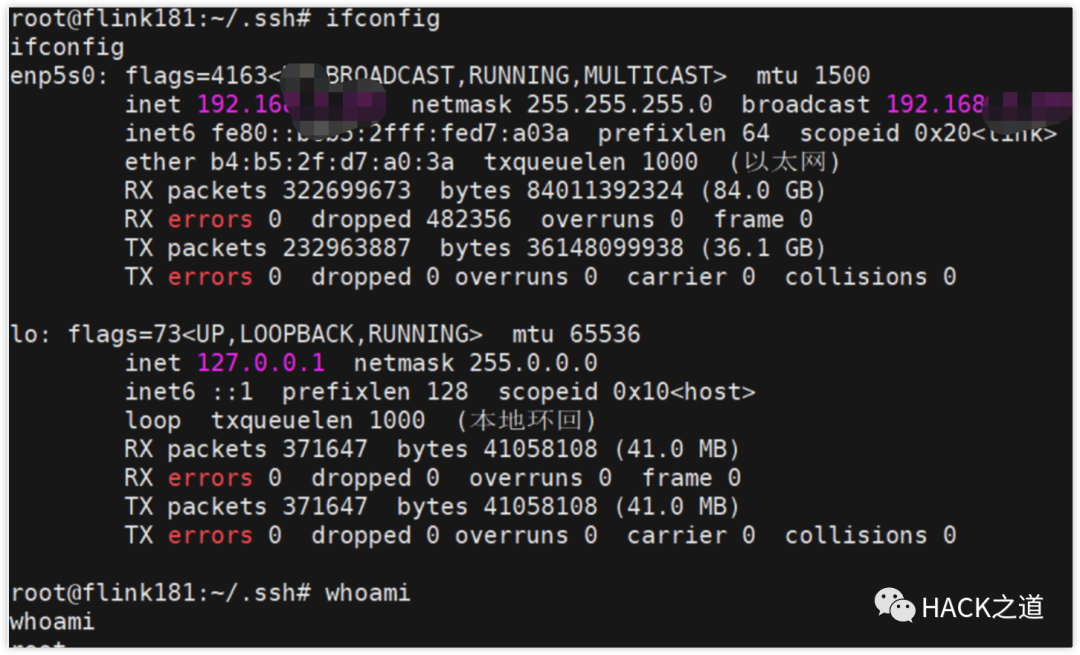1080x655 pixels.
Task: Click the mtu 1500 value
Action: [x=813, y=76]
